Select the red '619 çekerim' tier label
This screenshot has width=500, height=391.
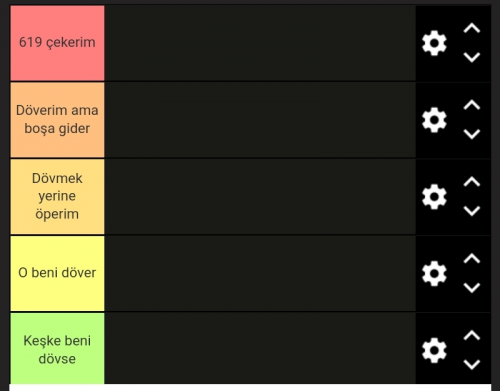(x=57, y=43)
